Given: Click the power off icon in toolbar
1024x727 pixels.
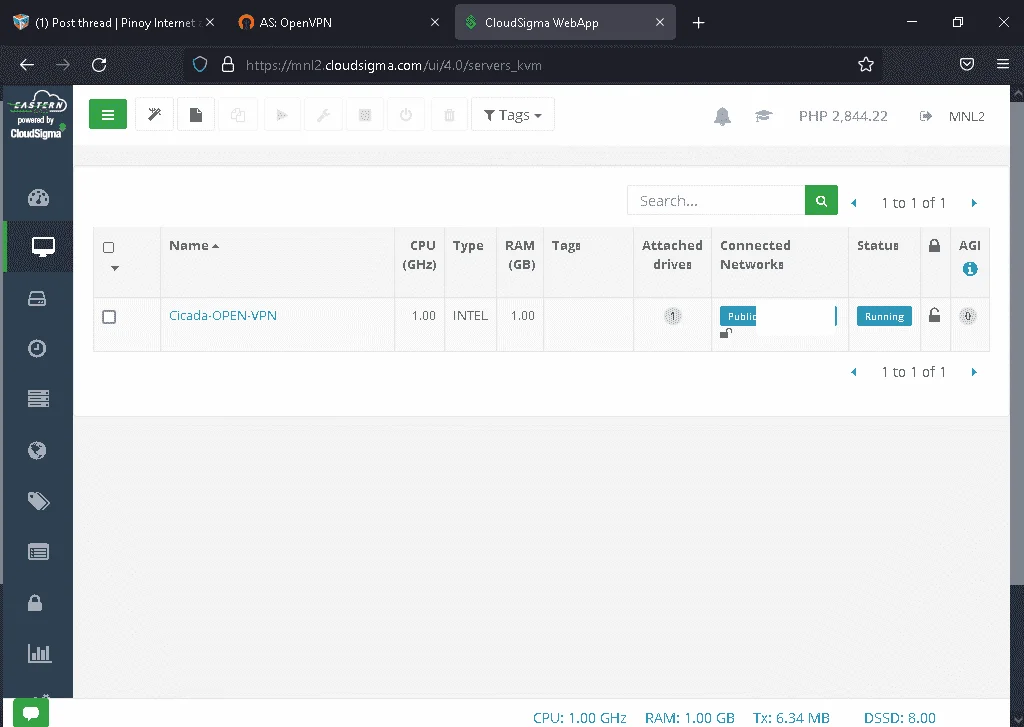Looking at the screenshot, I should pos(406,114).
